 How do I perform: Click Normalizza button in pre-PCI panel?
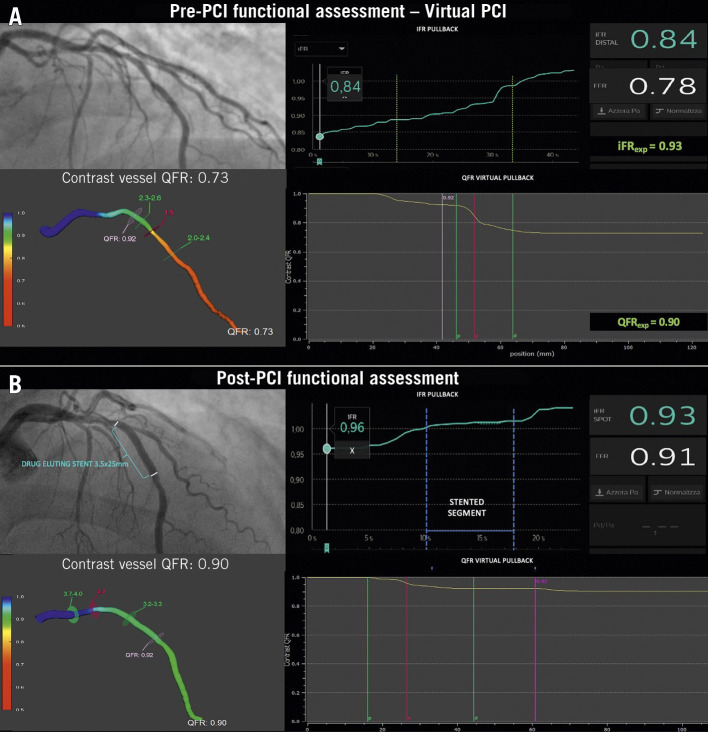(676, 111)
